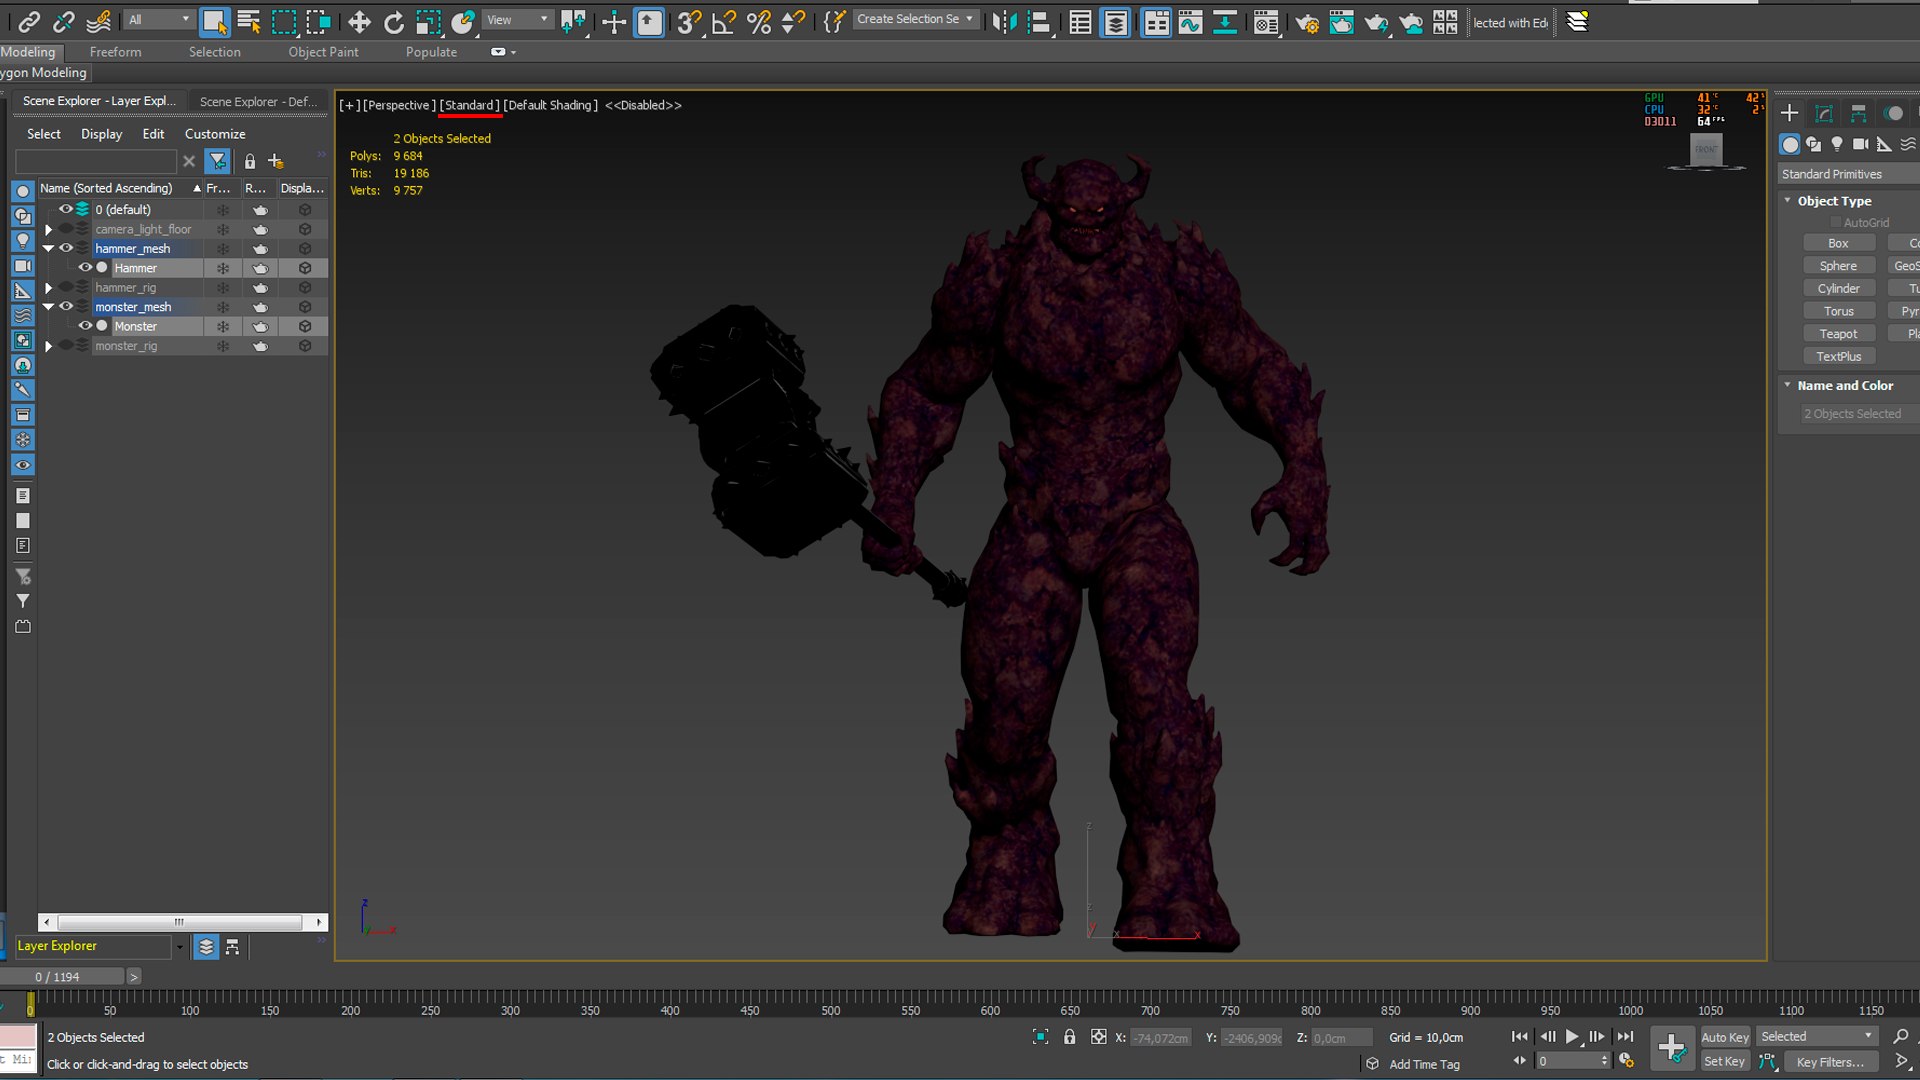Open the View reference coordinate dropdown

(517, 19)
